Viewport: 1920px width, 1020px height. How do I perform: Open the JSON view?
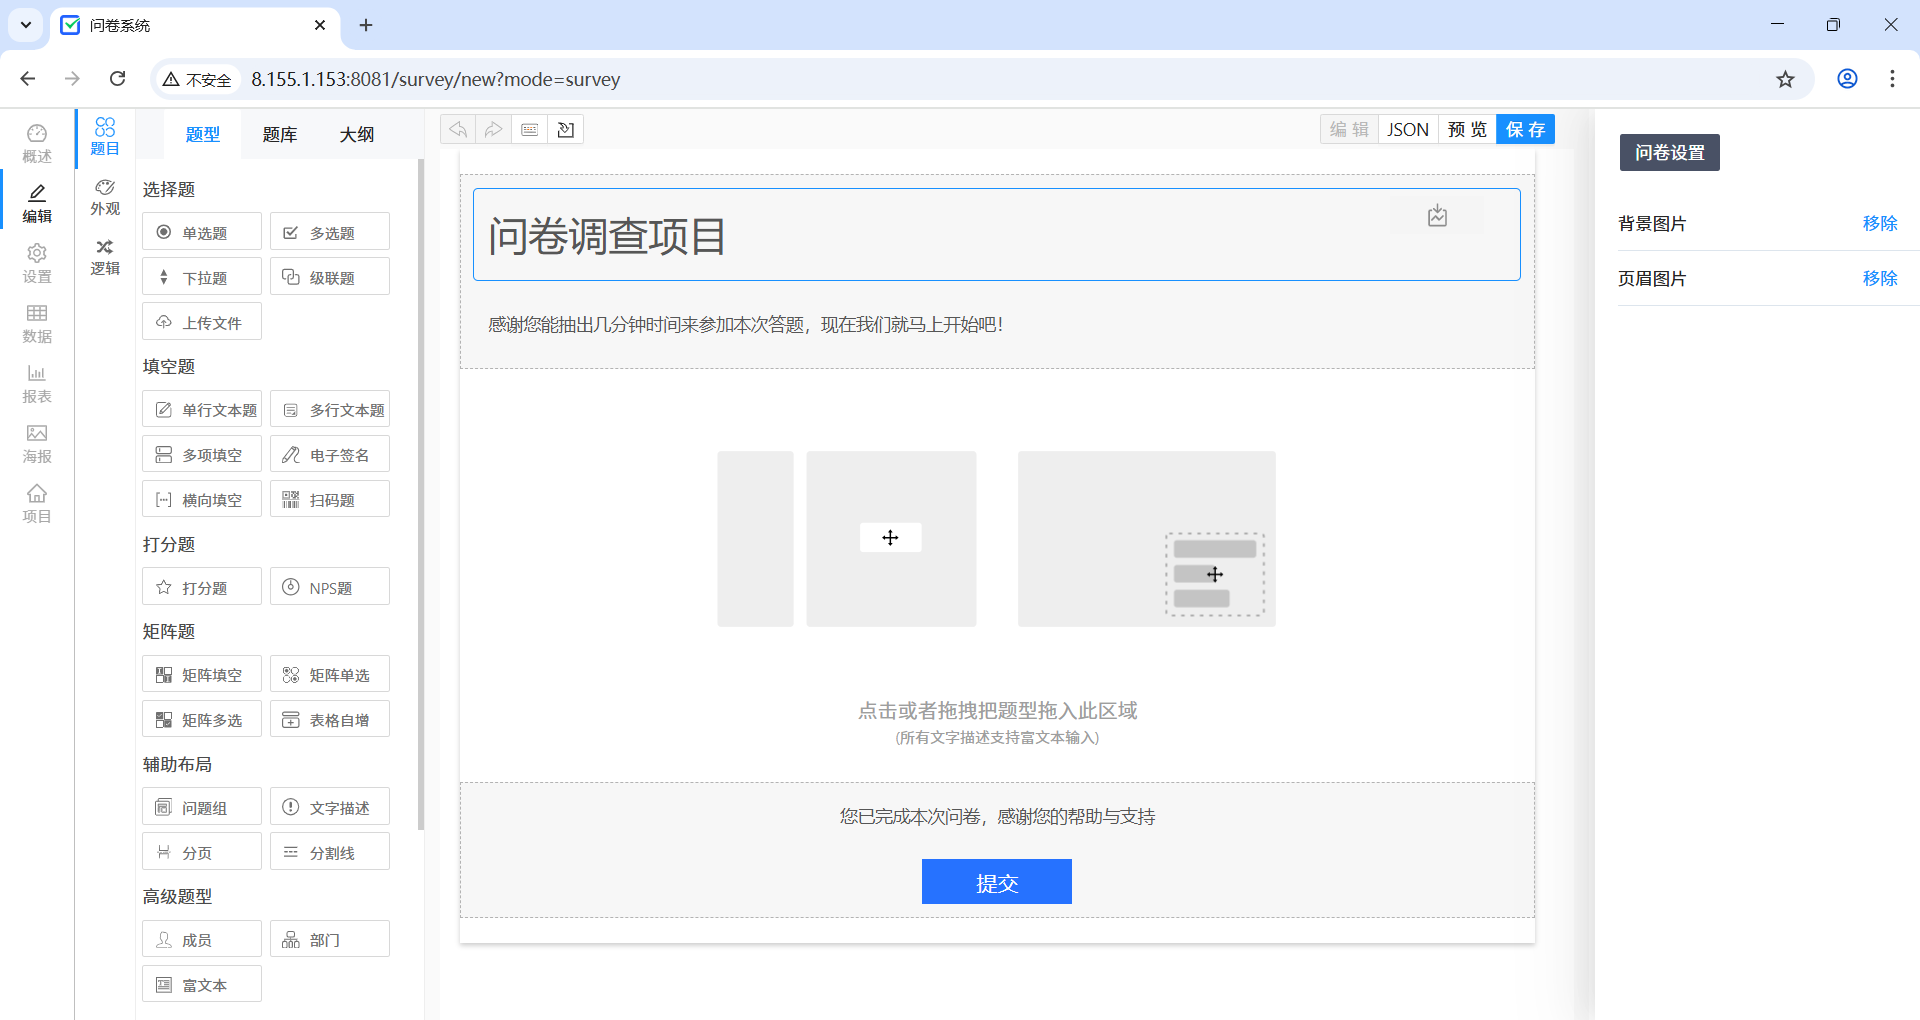[x=1408, y=129]
